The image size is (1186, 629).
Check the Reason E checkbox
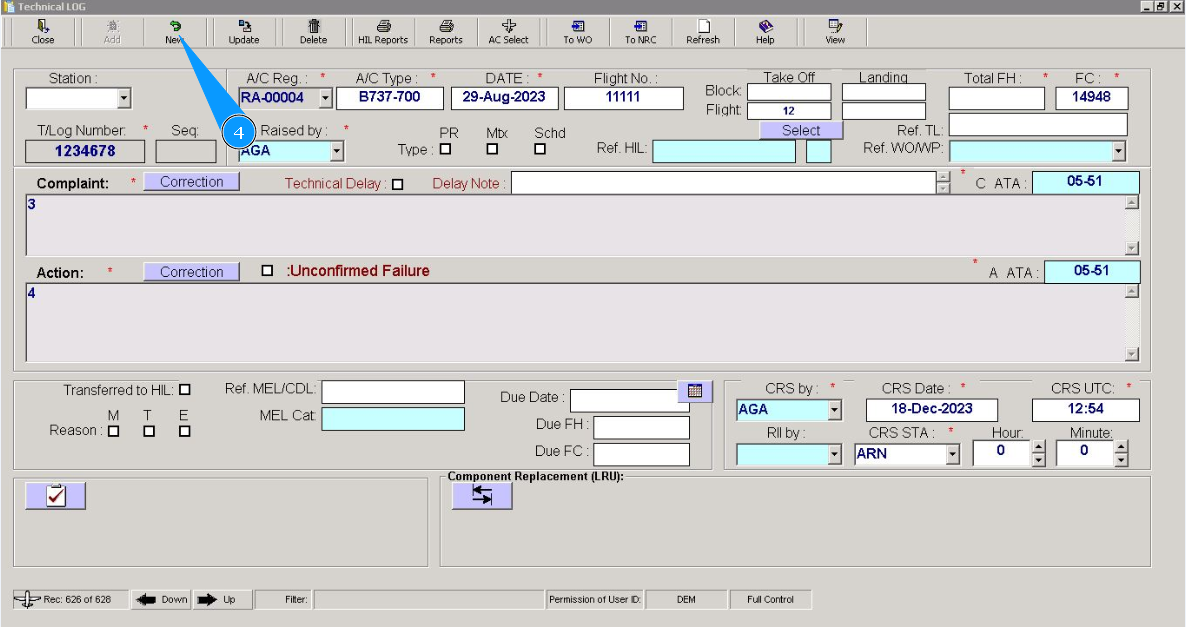(185, 431)
